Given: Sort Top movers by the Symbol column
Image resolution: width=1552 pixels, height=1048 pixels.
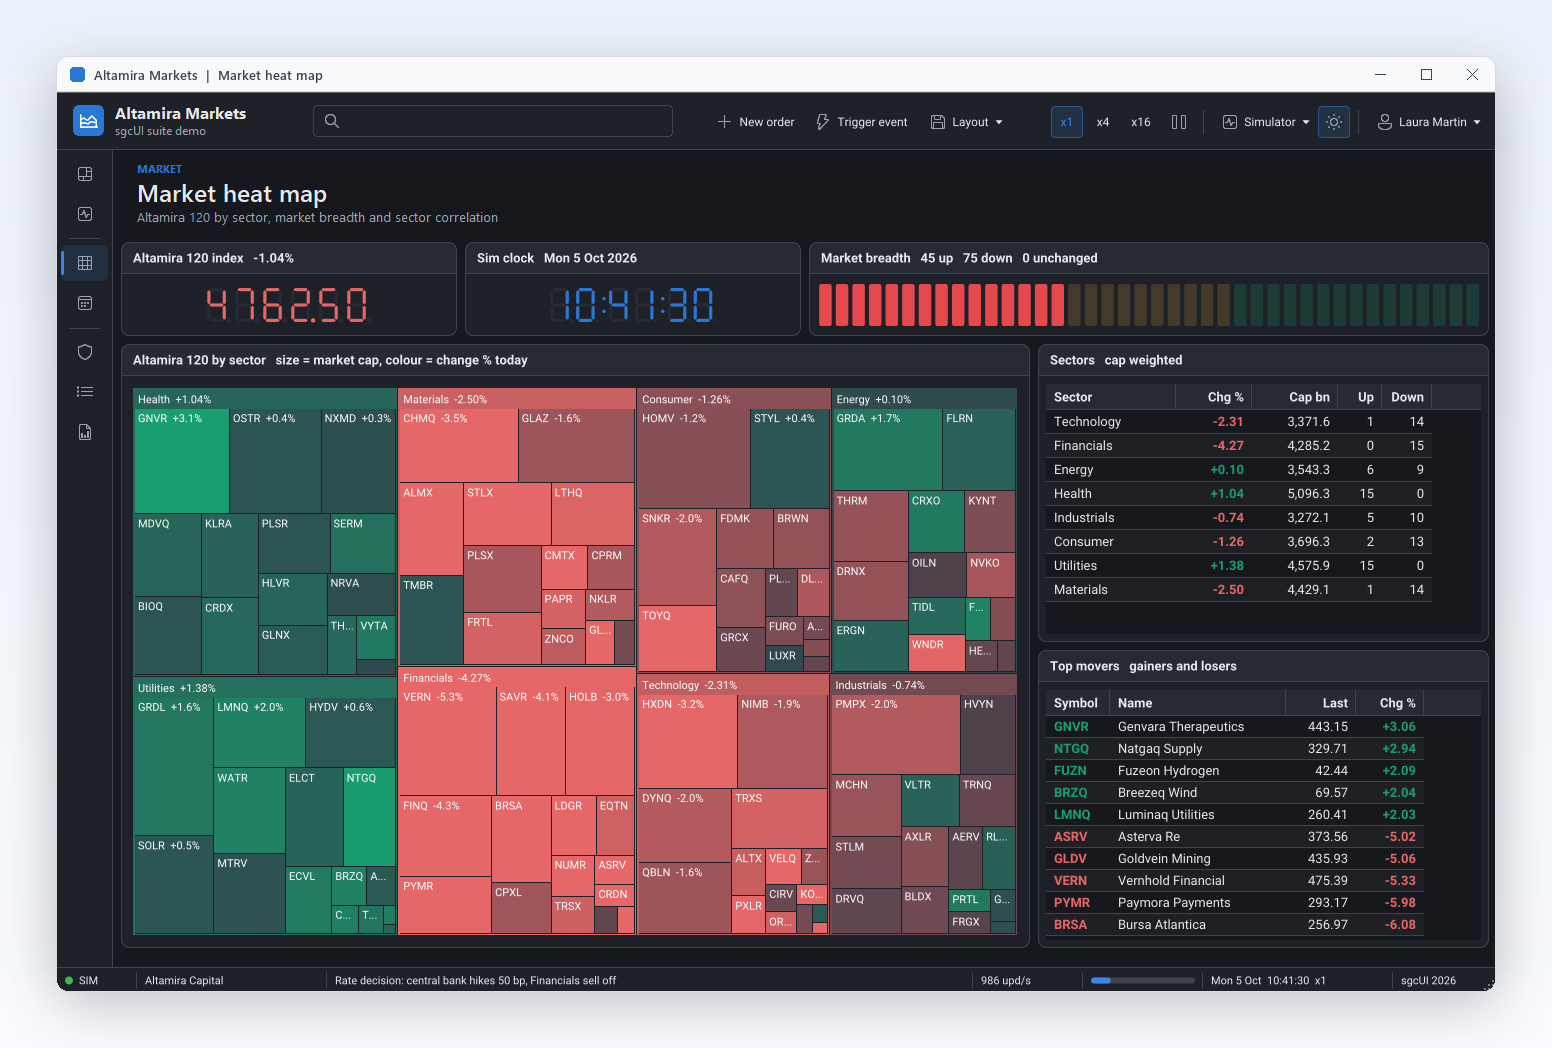Looking at the screenshot, I should click(1076, 703).
